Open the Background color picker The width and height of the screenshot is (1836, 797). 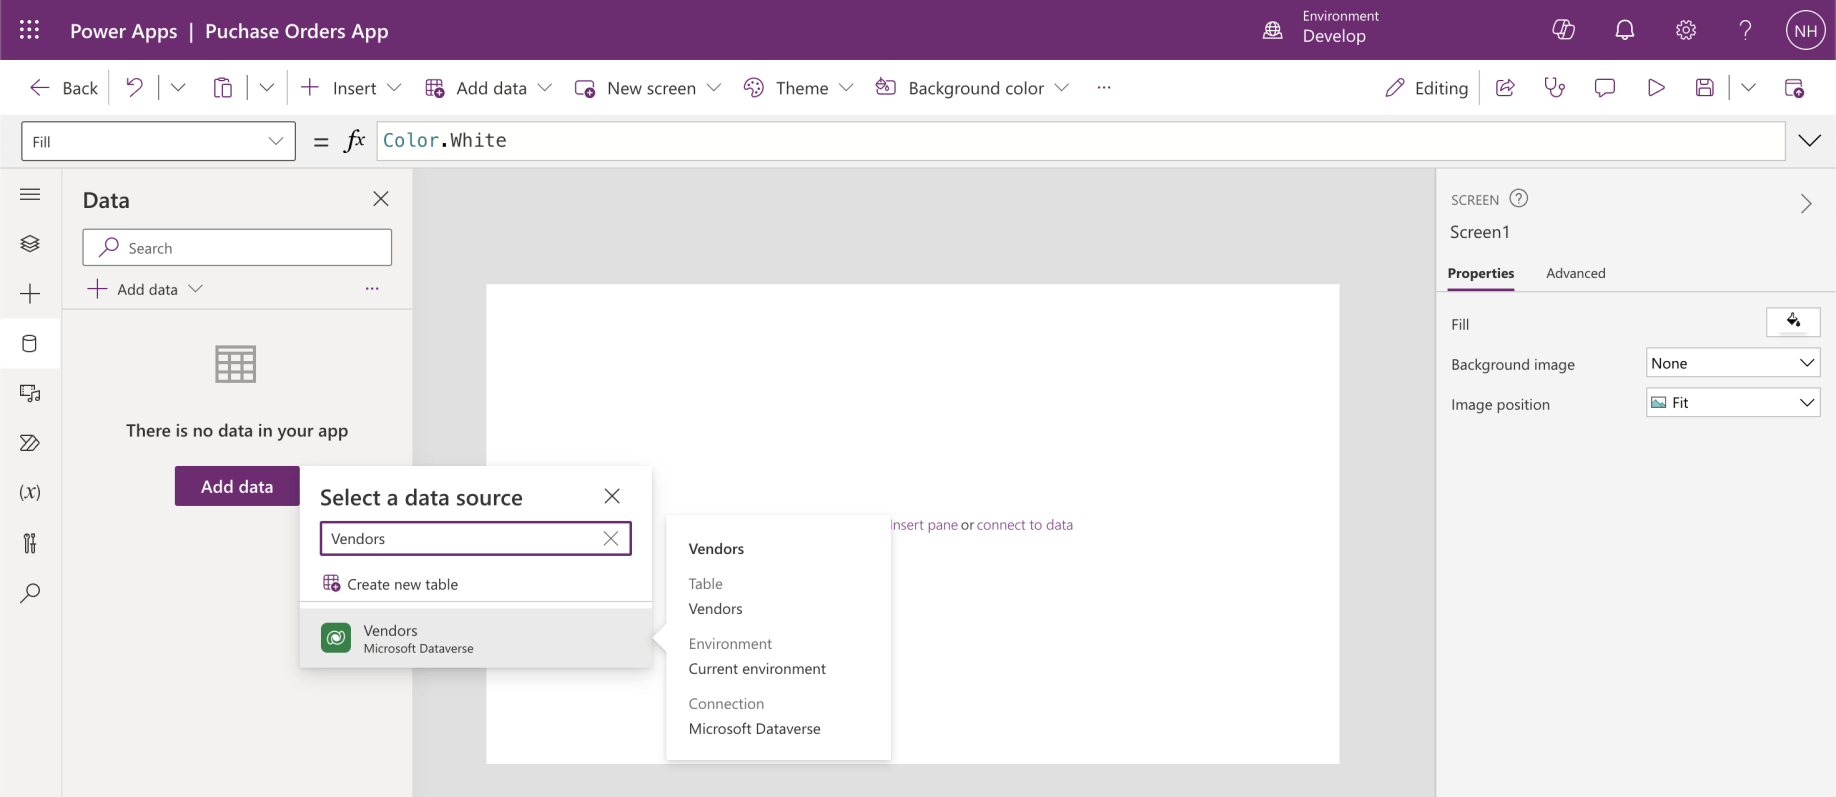click(x=973, y=88)
